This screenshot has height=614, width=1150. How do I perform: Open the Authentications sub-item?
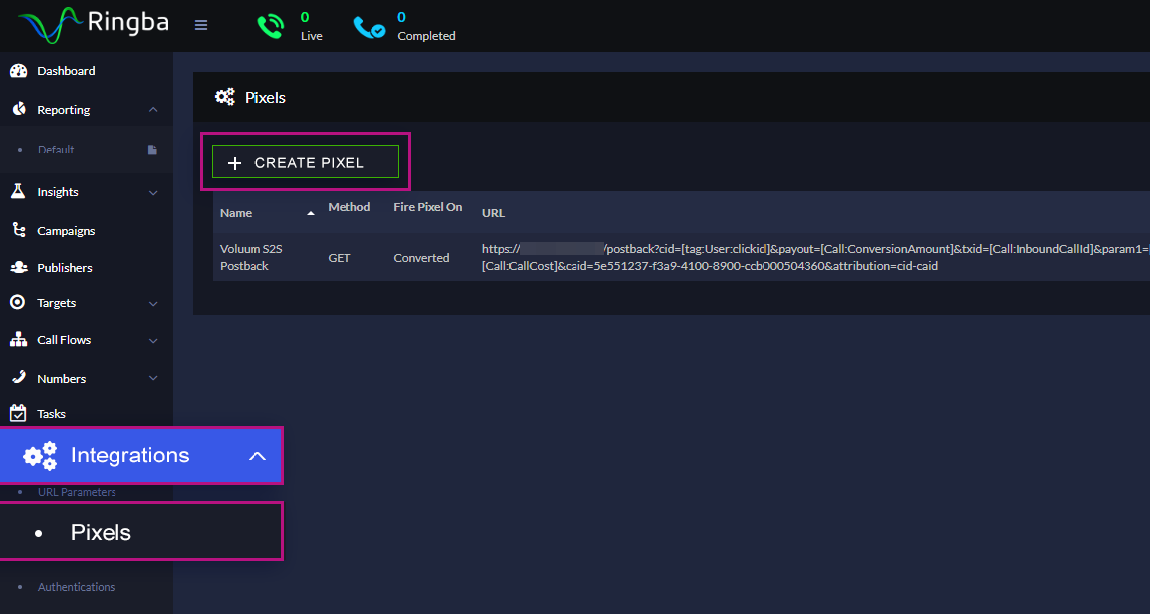pyautogui.click(x=76, y=587)
